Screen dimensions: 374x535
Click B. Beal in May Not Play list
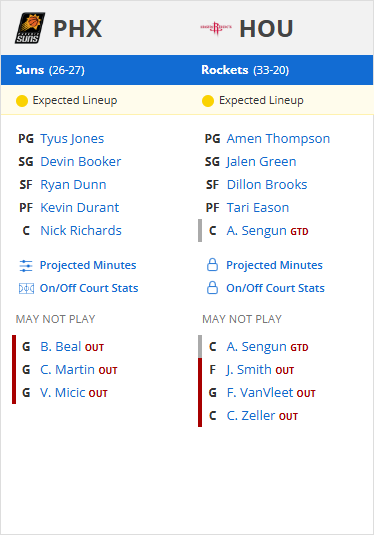click(61, 347)
